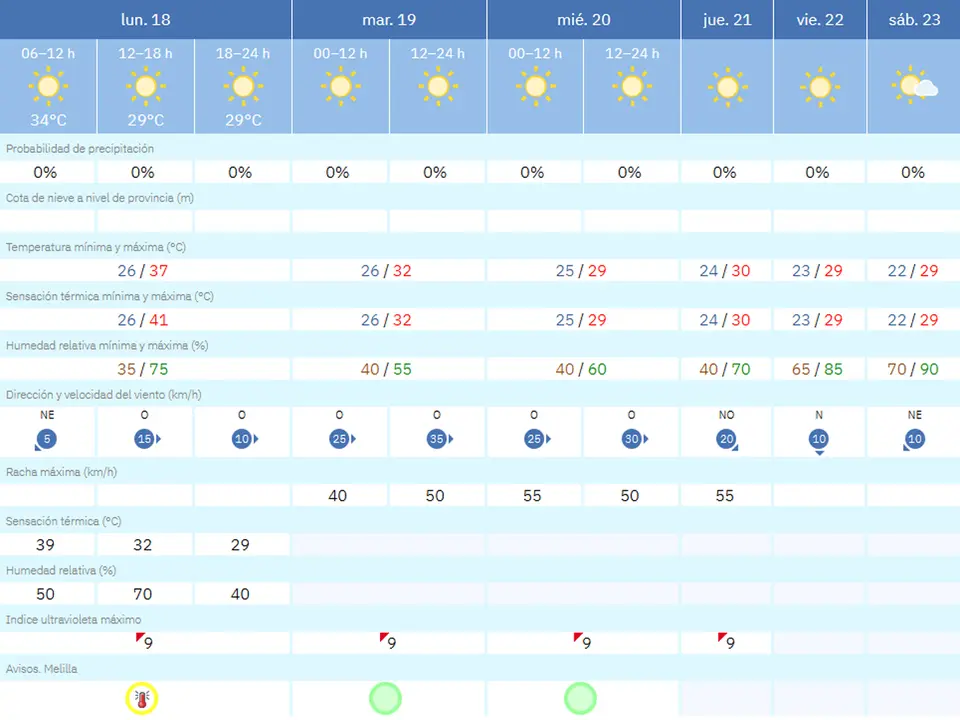
Task: Click the thermal sensation value 32
Action: point(143,545)
